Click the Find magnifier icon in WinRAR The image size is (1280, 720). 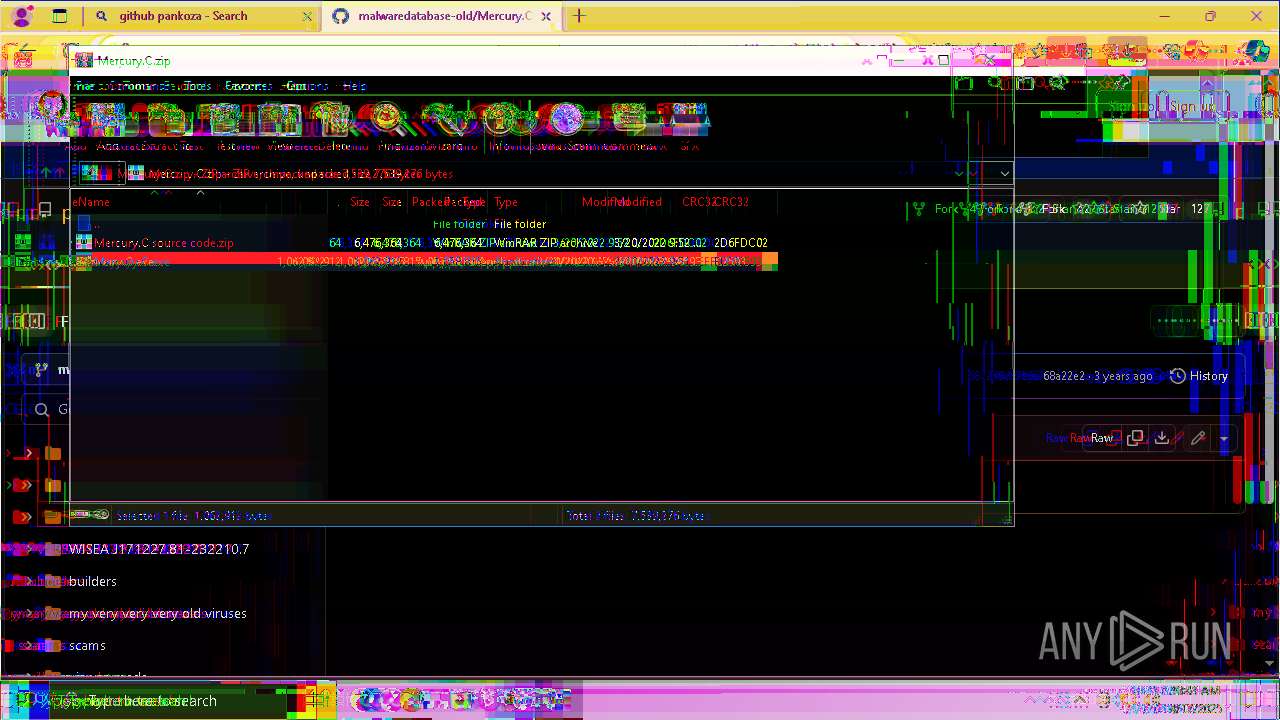coord(388,120)
